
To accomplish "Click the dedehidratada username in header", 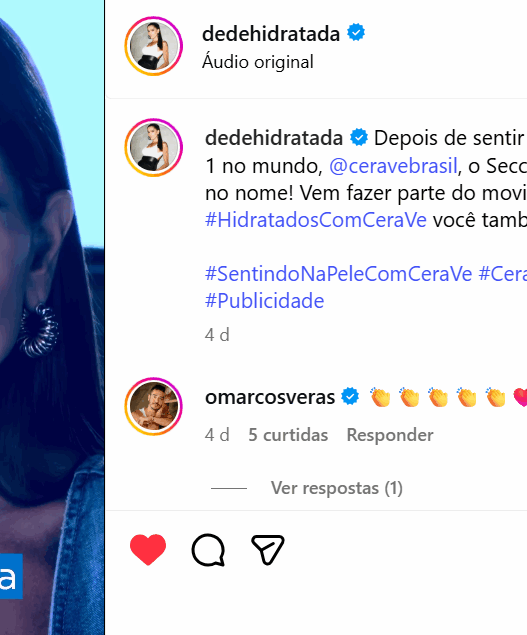I will (x=271, y=34).
